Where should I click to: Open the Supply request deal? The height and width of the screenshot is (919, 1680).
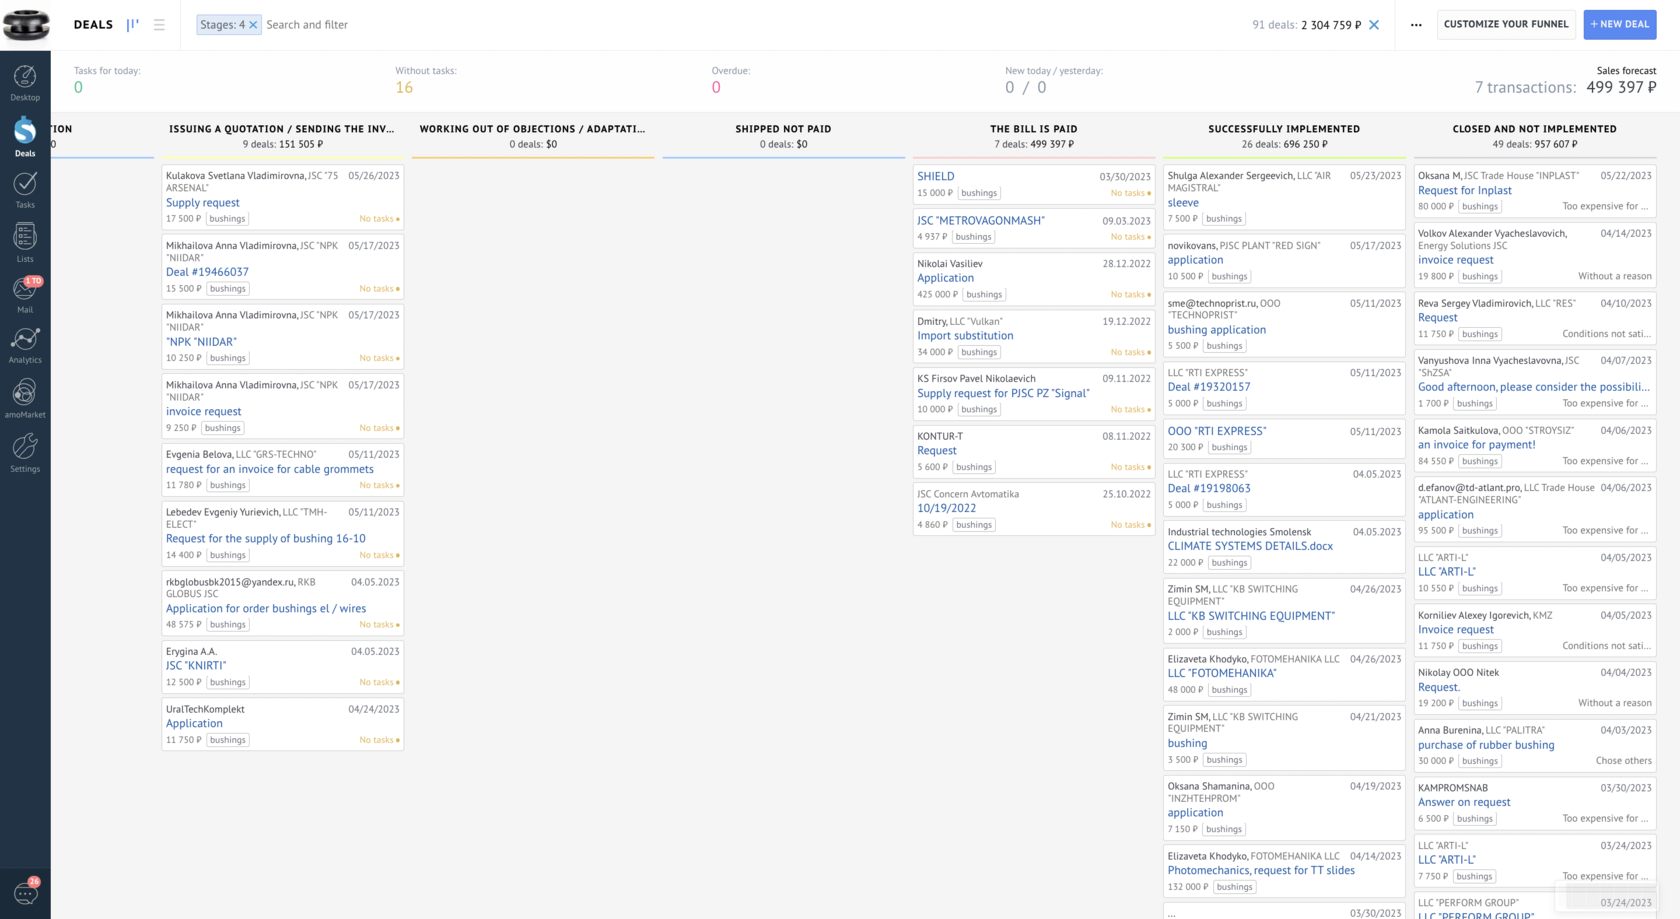click(203, 202)
